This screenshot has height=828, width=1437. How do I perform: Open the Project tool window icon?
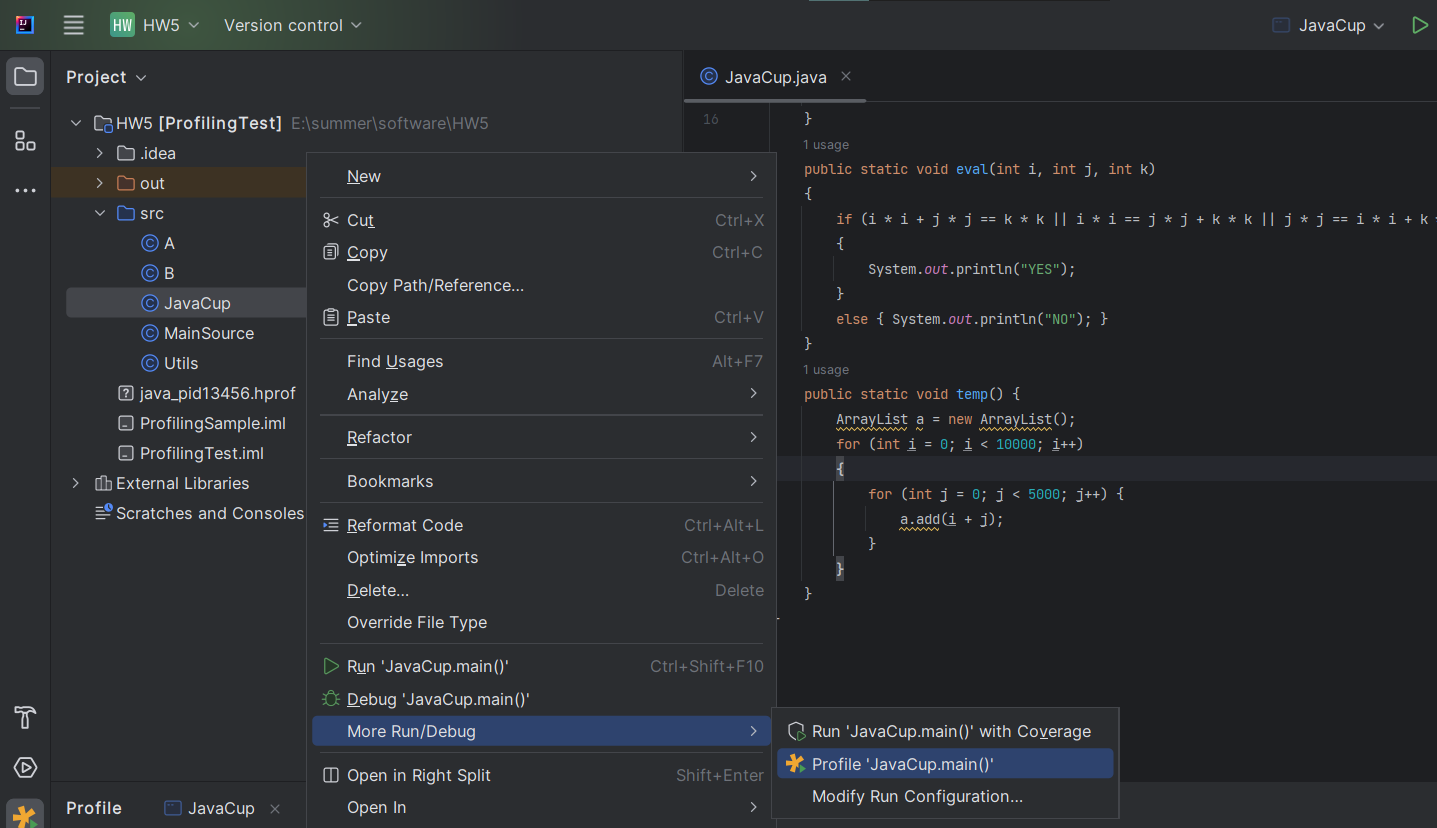tap(24, 76)
